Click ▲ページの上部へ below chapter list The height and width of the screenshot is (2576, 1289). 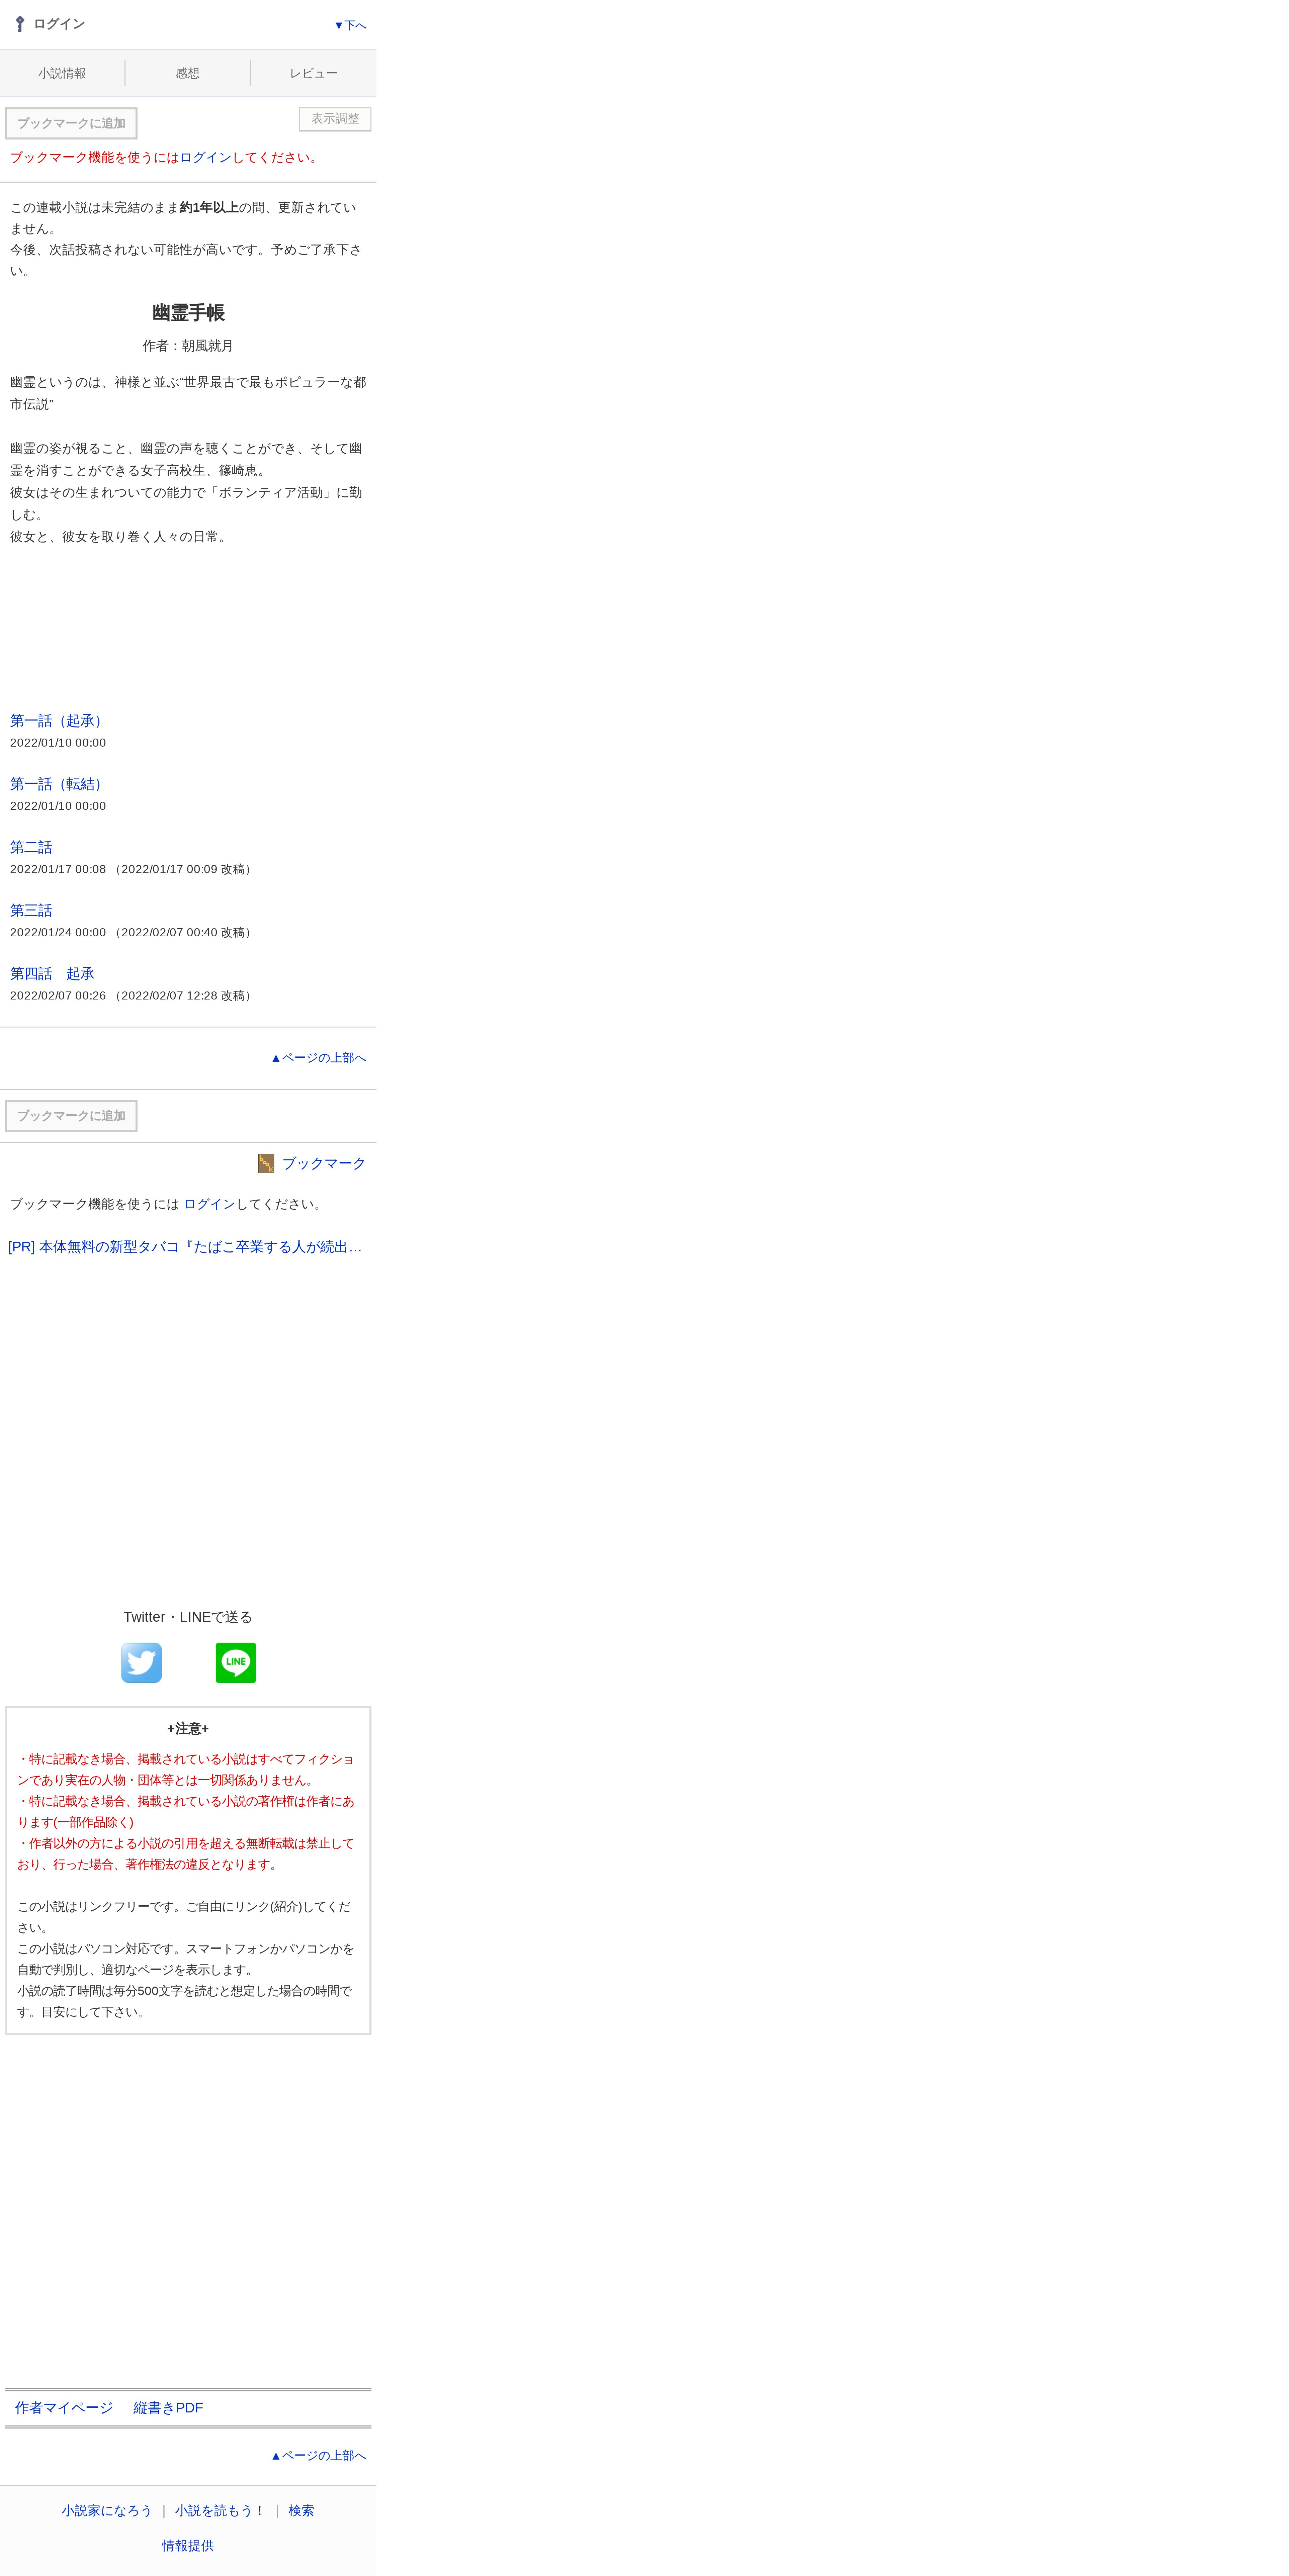[x=318, y=1058]
